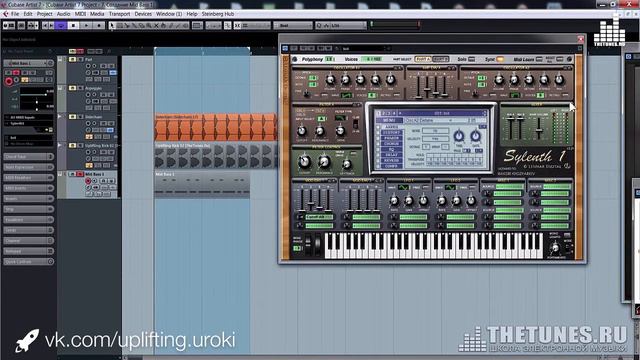Open the File menu
Viewport: 640px width, 360px height.
pyautogui.click(x=15, y=14)
